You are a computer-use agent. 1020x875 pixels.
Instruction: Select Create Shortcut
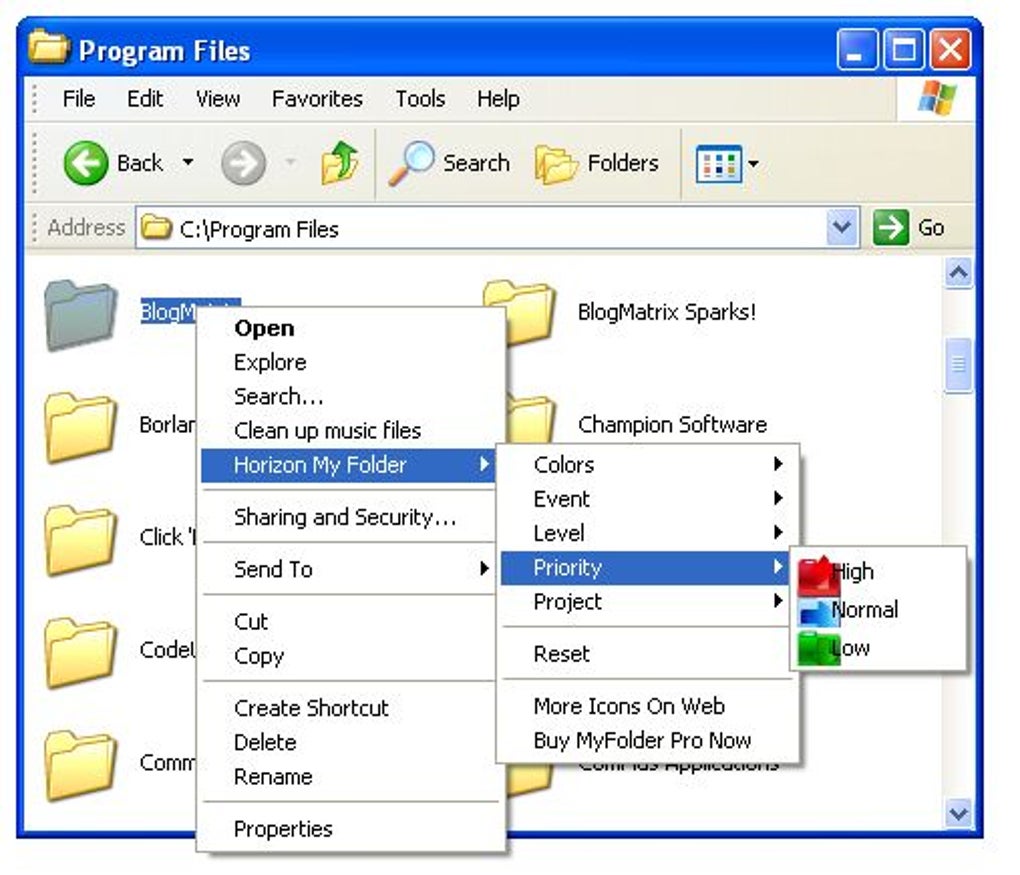(x=349, y=708)
